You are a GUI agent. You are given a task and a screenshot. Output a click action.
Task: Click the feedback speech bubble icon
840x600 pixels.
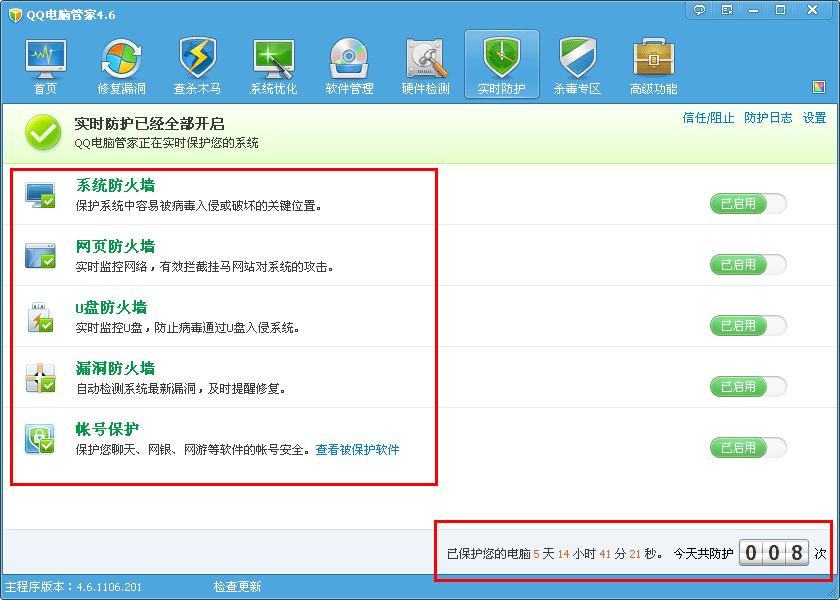700,9
